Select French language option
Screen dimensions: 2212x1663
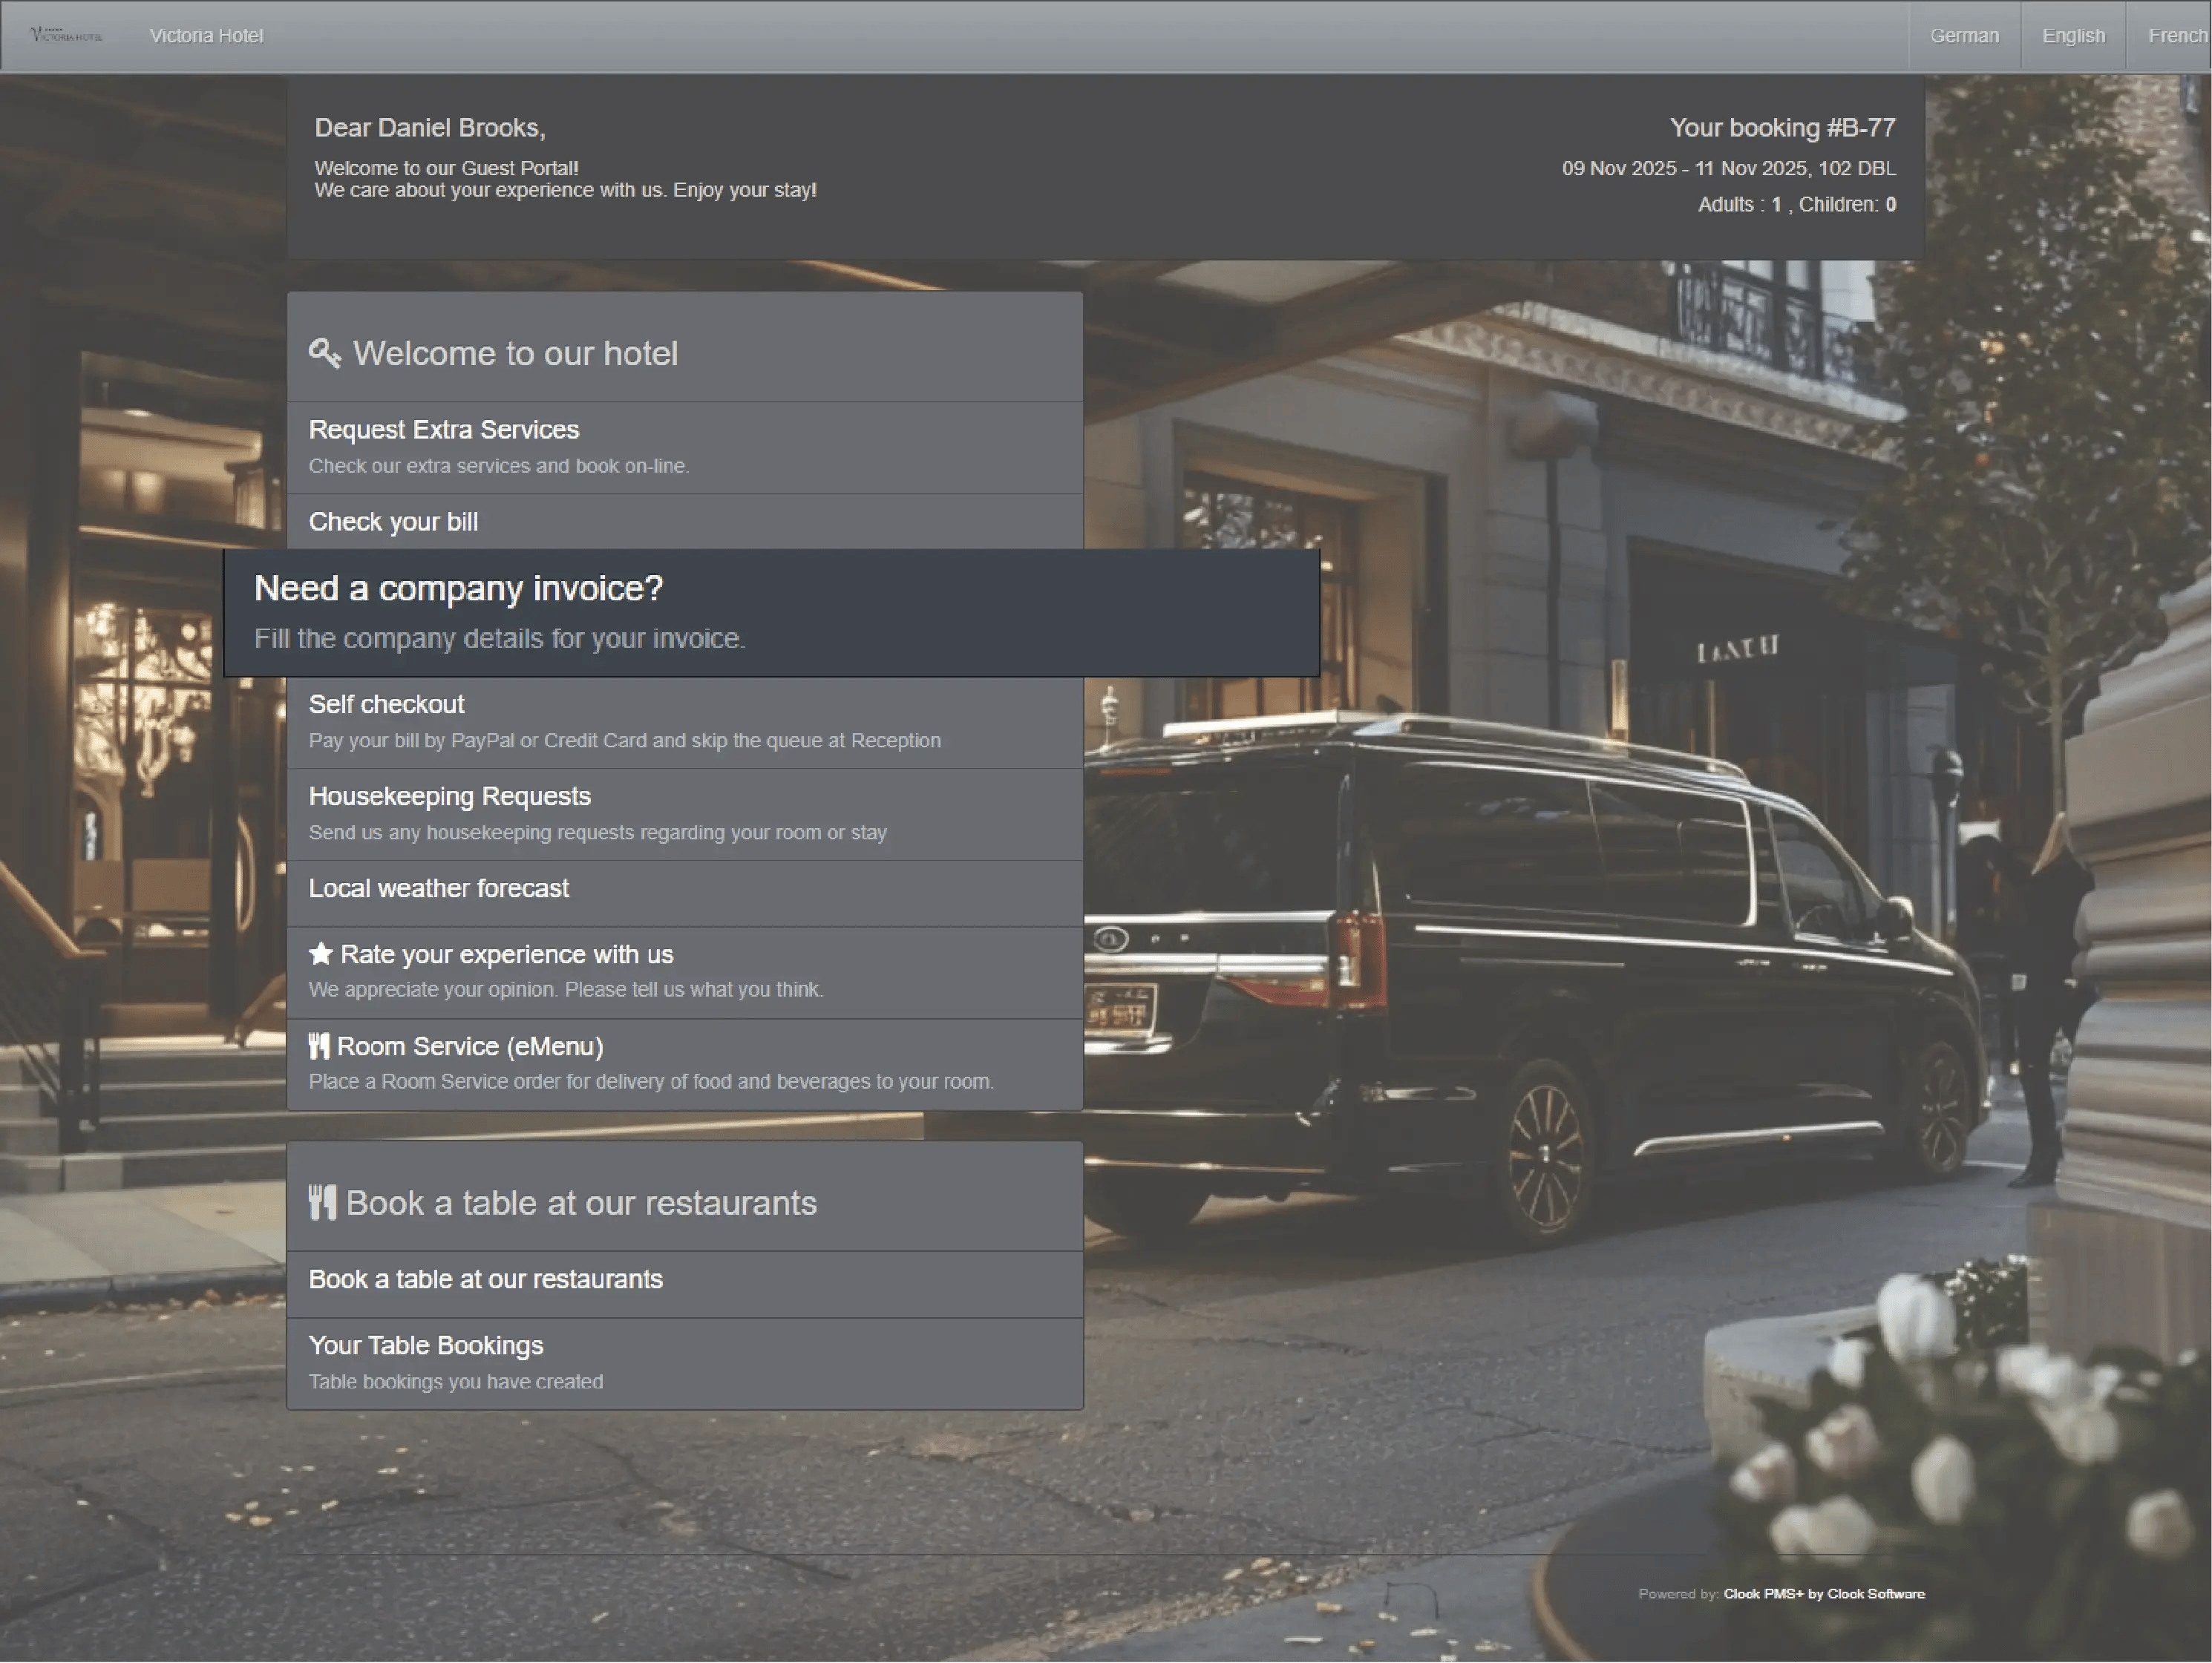2176,36
